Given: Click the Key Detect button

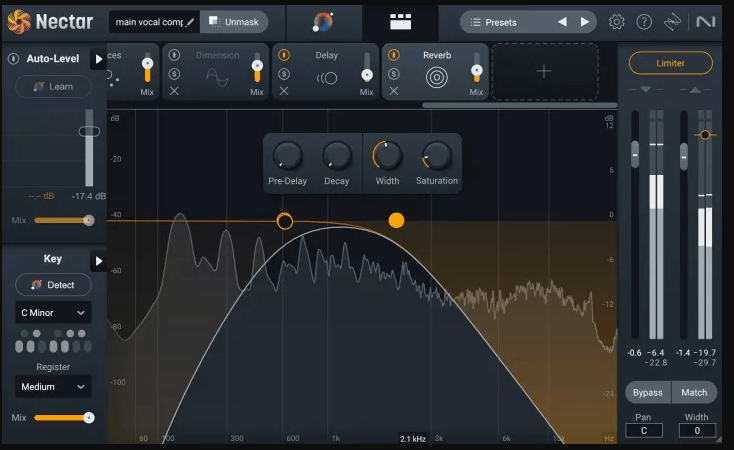Looking at the screenshot, I should [x=53, y=285].
